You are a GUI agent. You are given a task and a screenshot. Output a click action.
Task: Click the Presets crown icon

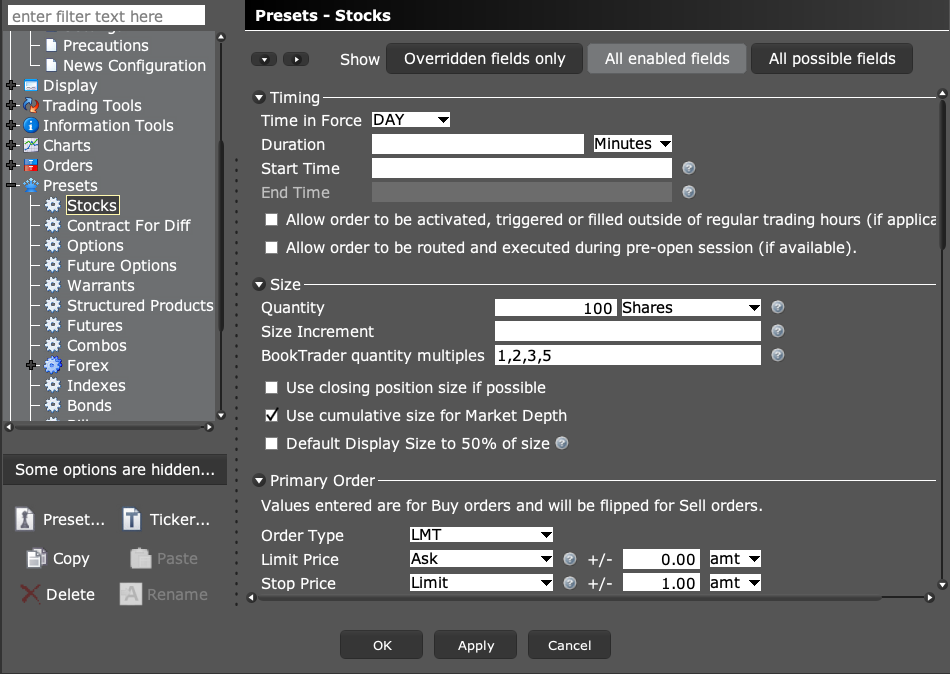pyautogui.click(x=31, y=185)
